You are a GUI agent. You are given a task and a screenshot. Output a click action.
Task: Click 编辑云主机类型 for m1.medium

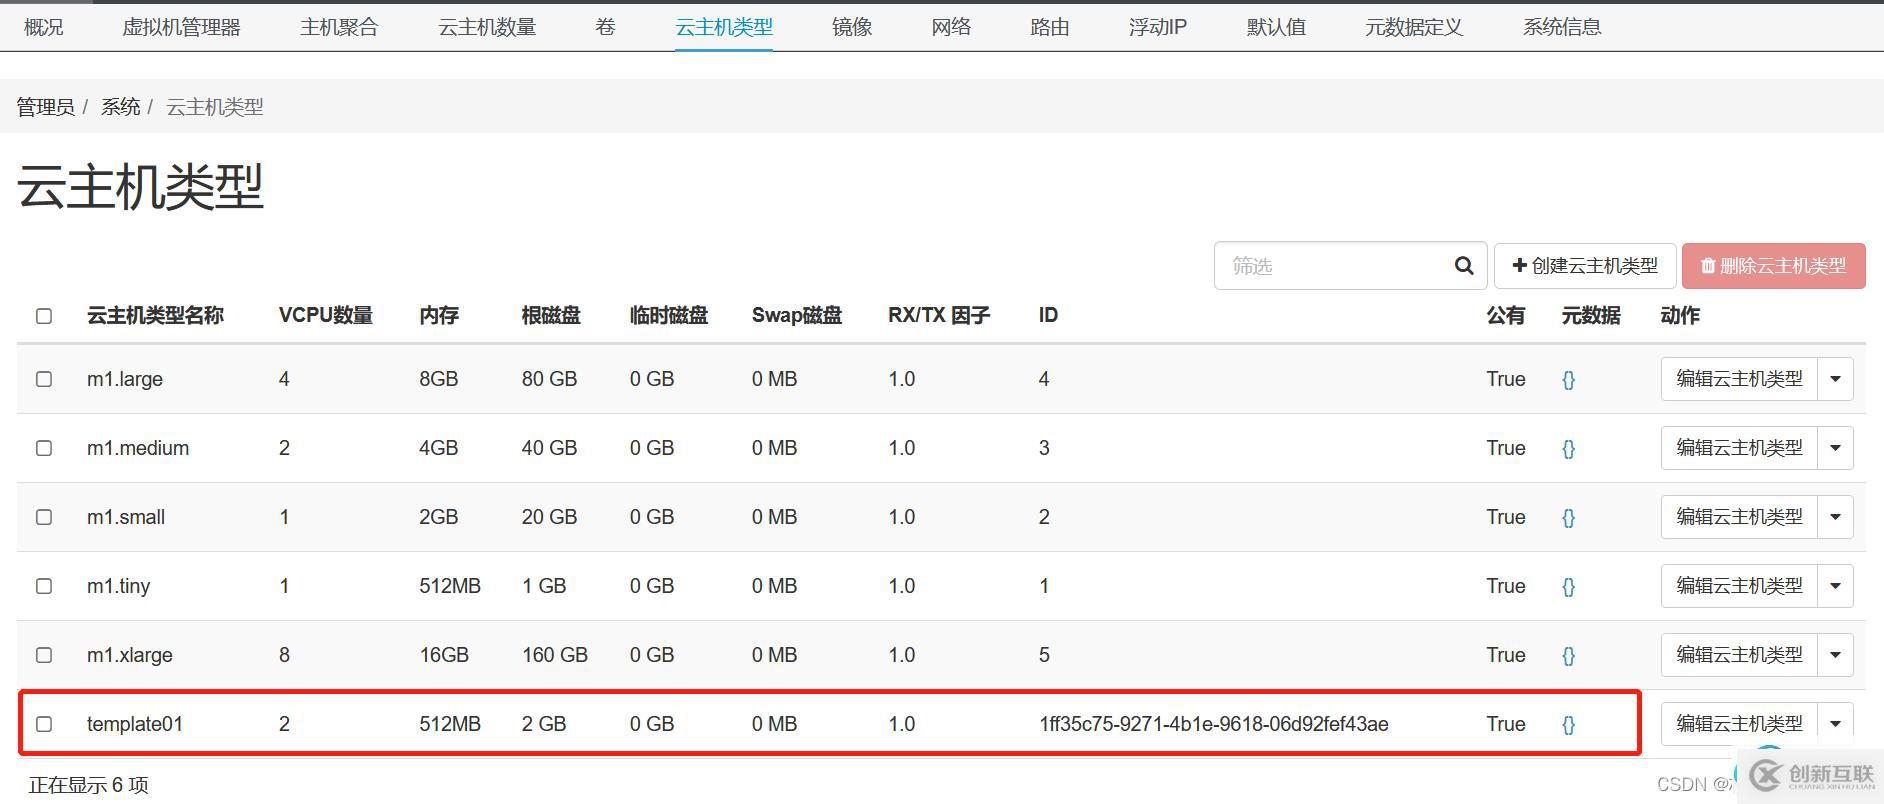pos(1739,448)
